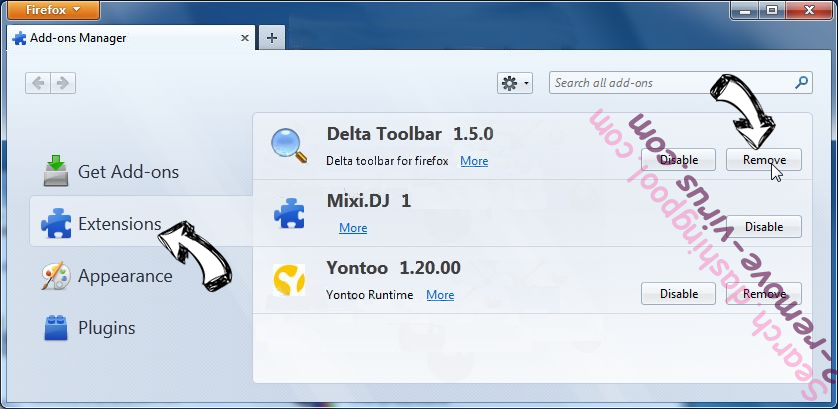Open a new tab with plus button

coord(271,38)
